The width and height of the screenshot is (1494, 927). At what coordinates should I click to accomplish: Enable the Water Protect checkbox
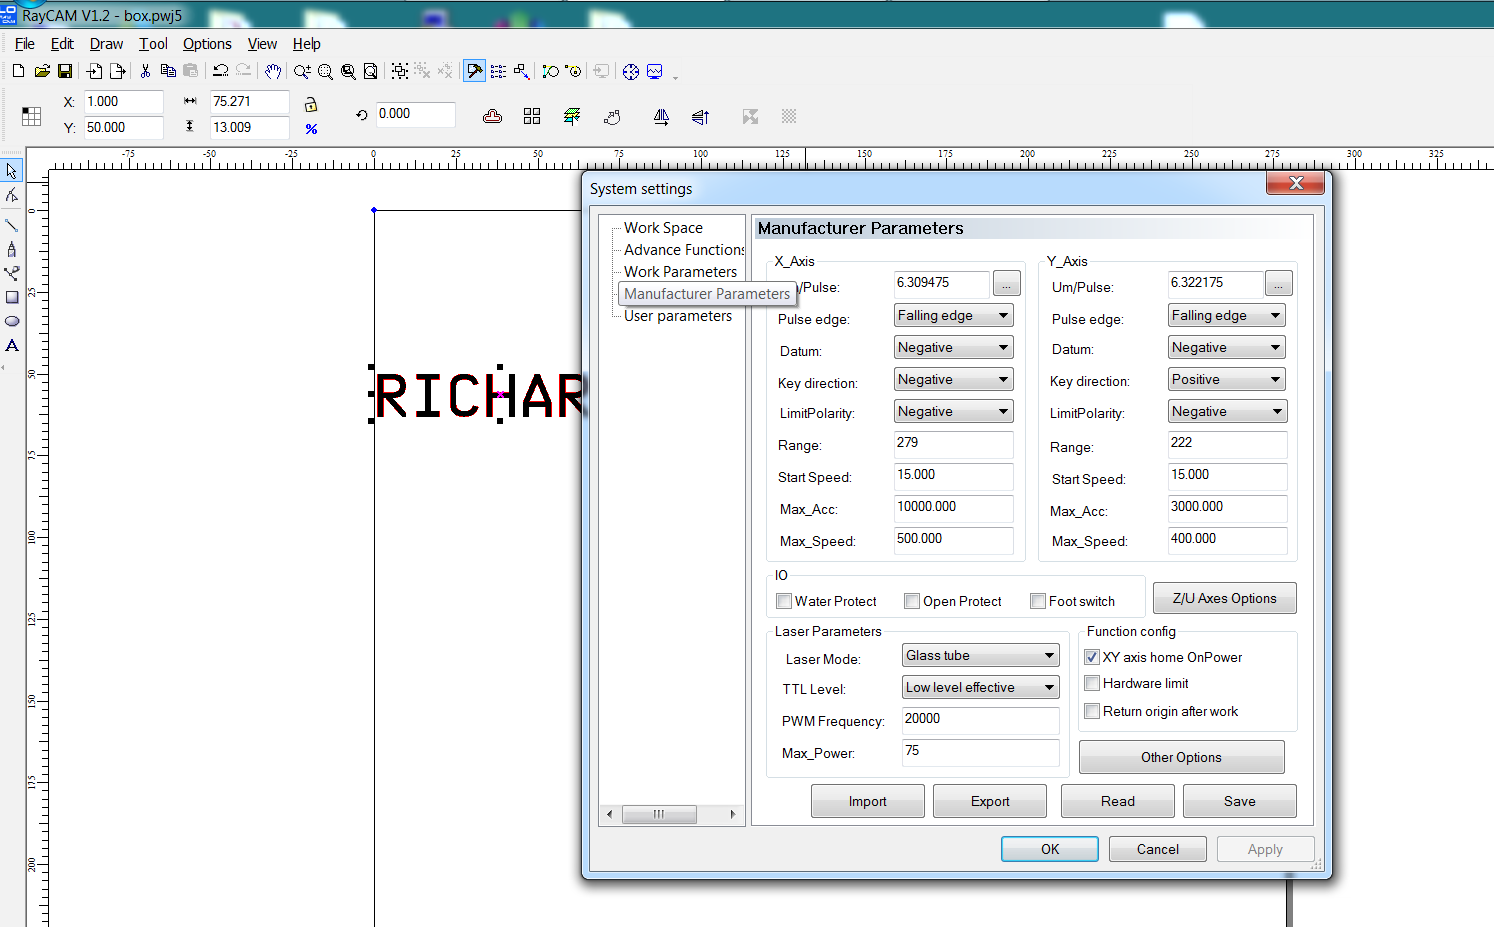[x=784, y=601]
